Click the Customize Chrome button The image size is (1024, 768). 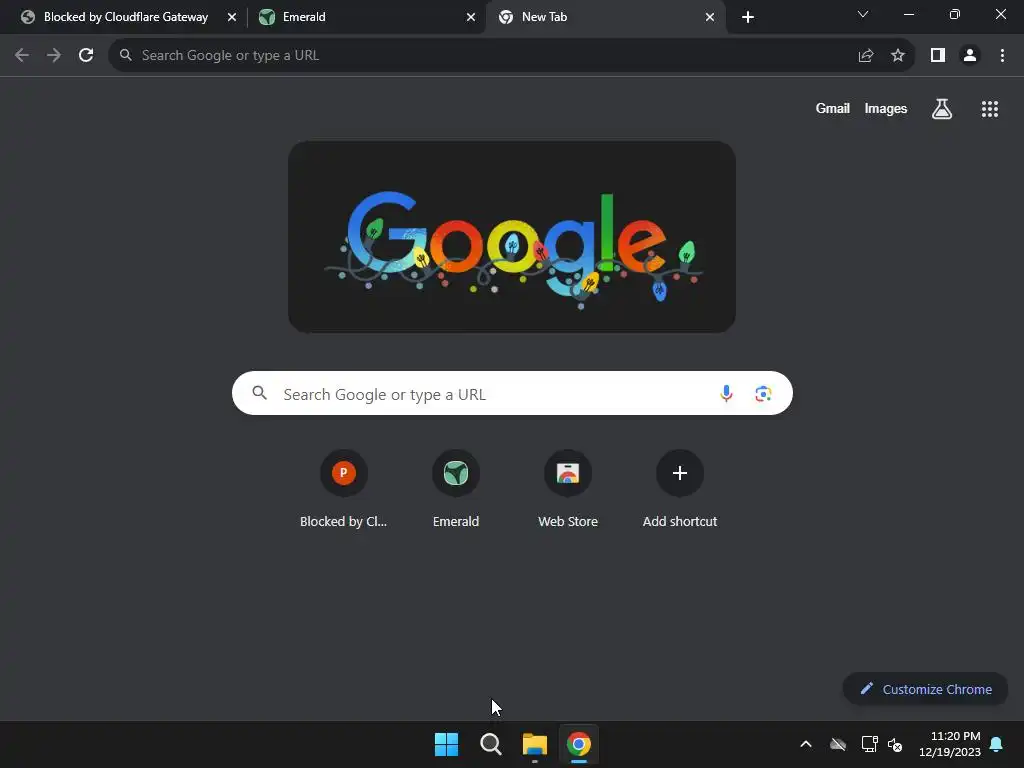coord(925,689)
